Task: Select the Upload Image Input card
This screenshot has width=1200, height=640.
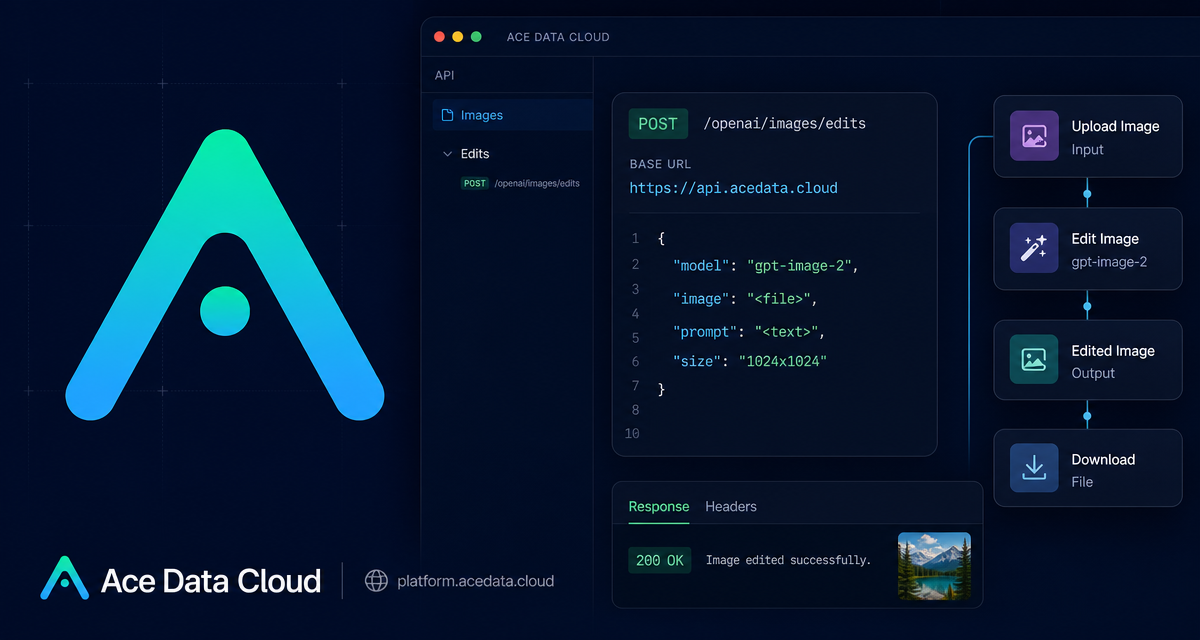Action: [x=1088, y=137]
